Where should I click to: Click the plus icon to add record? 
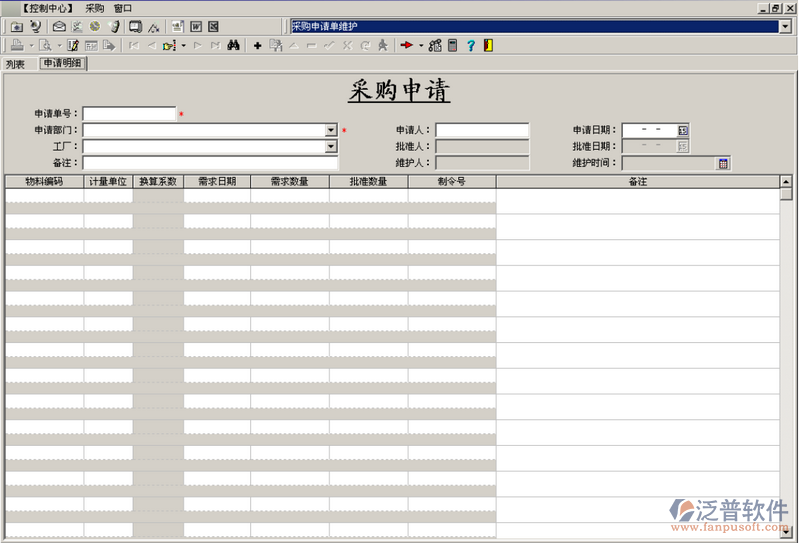(257, 46)
